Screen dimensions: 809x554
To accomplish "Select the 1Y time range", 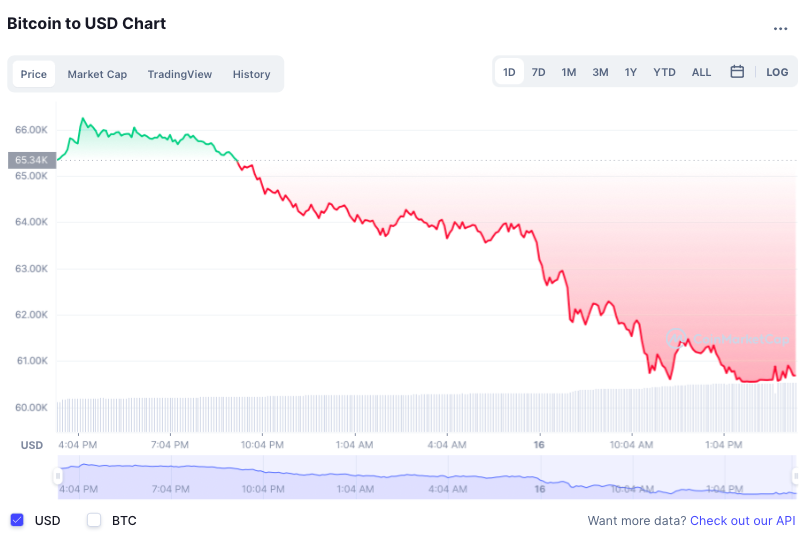I will tap(631, 72).
